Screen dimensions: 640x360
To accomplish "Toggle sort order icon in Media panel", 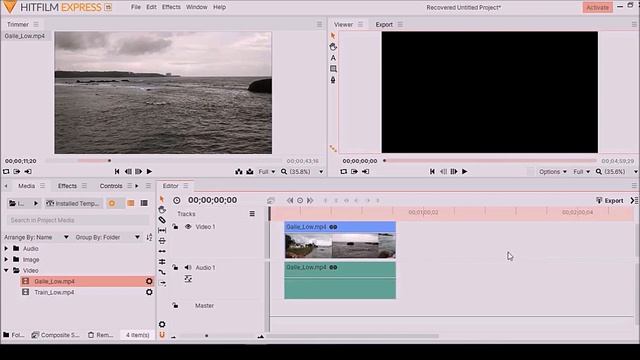I will [x=149, y=237].
